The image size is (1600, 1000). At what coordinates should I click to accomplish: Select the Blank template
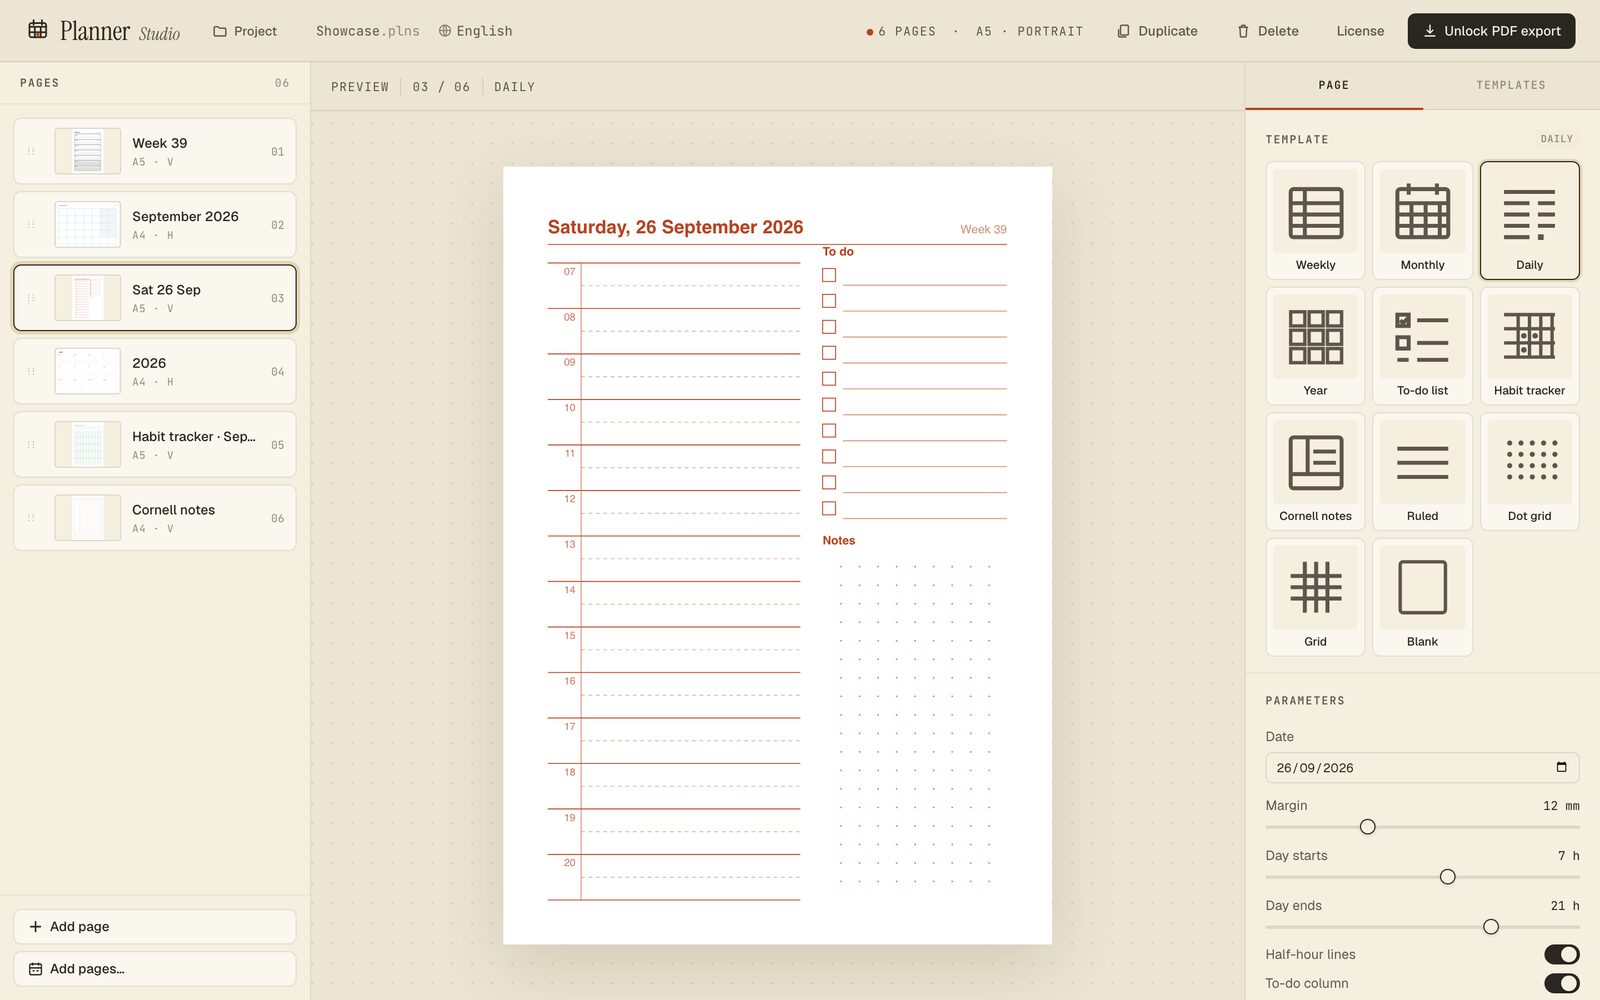click(1422, 597)
